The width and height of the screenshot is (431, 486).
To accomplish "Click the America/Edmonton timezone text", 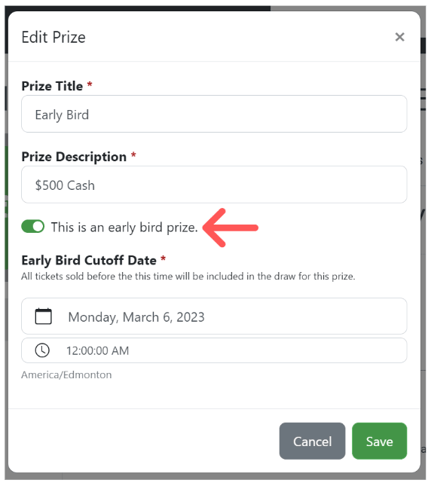I will tap(66, 375).
